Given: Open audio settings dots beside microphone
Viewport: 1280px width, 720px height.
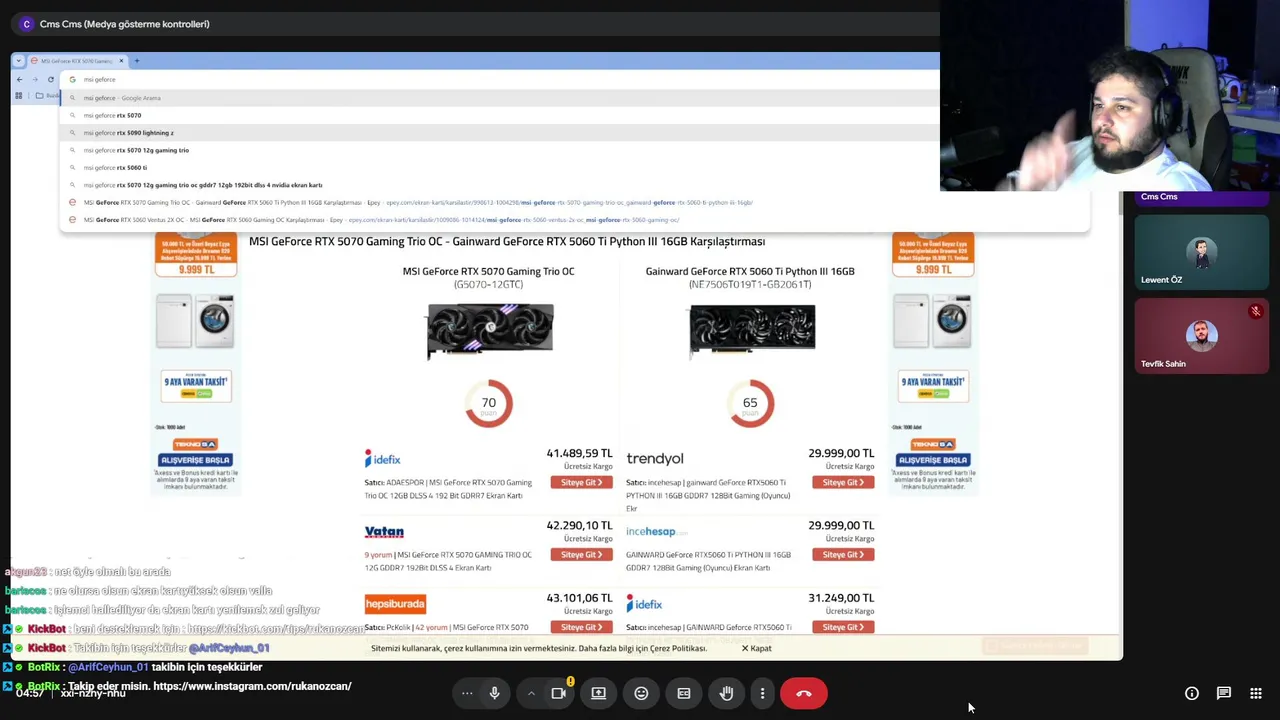Looking at the screenshot, I should [x=467, y=693].
